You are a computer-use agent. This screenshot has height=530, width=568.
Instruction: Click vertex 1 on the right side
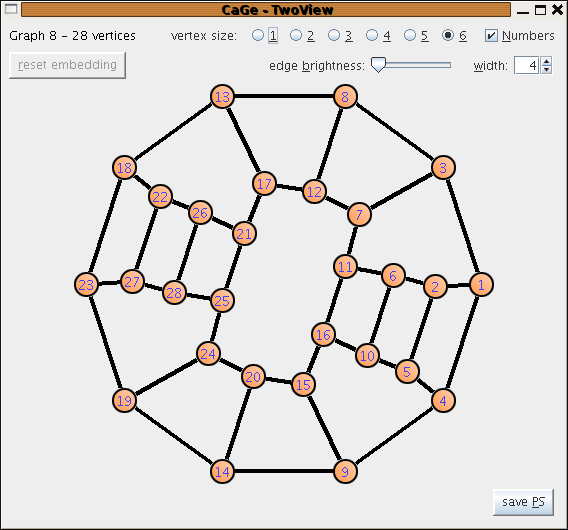481,285
